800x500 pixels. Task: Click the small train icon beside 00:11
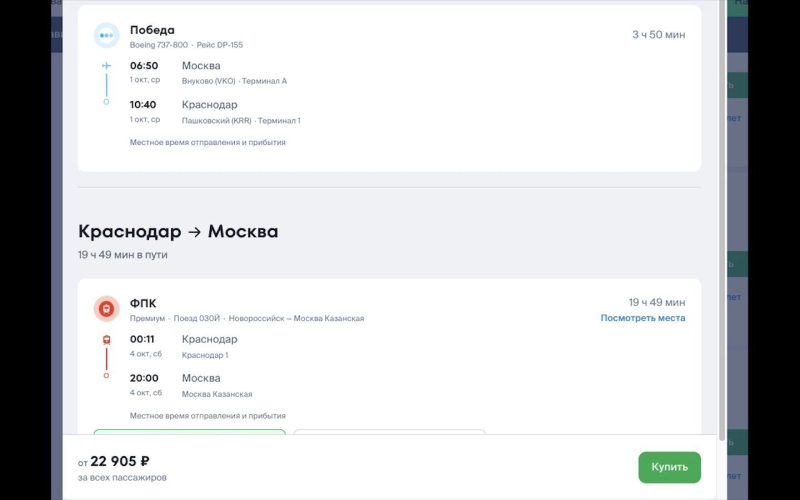click(x=106, y=340)
